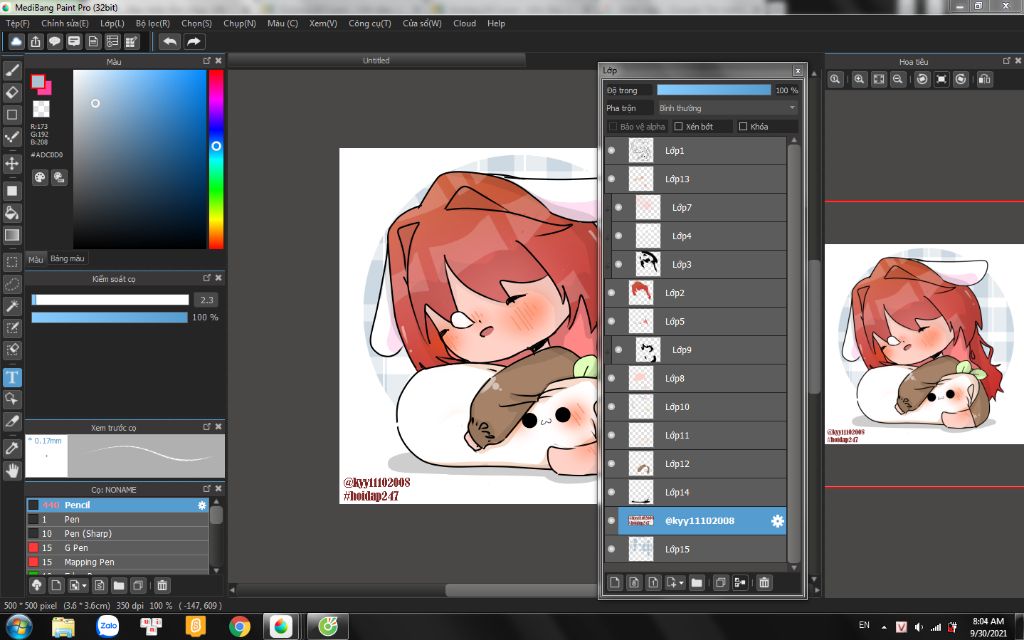This screenshot has height=640, width=1024.
Task: Select the Lớp14 layer
Action: point(696,492)
